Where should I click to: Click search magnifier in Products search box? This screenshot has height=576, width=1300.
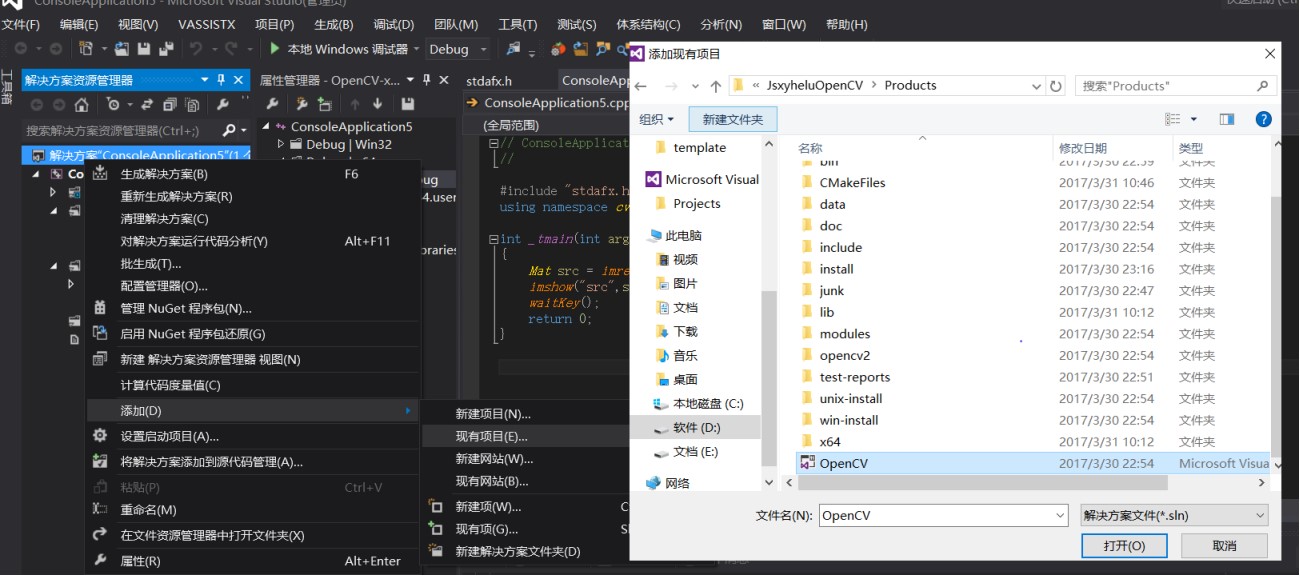[x=1262, y=86]
